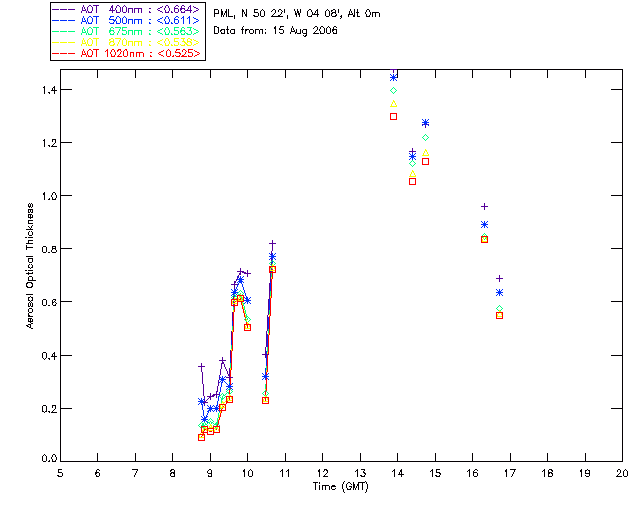The height and width of the screenshot is (512, 640).
Task: Select legend text 'AOT 675nm : <0.563>'
Action: point(140,31)
